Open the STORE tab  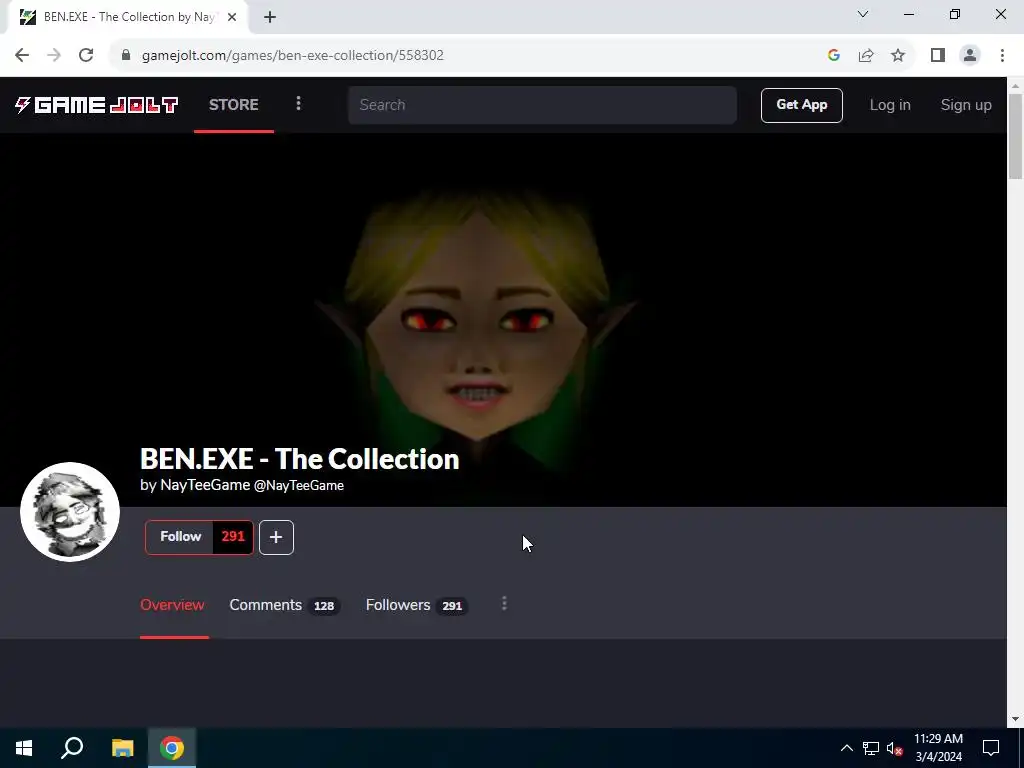(234, 104)
